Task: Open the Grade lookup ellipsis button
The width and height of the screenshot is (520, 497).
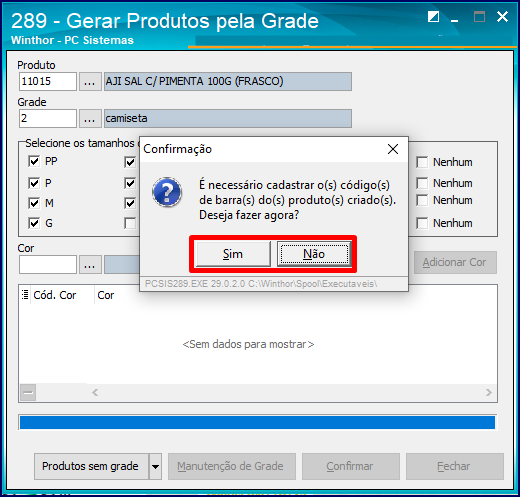Action: tap(90, 118)
